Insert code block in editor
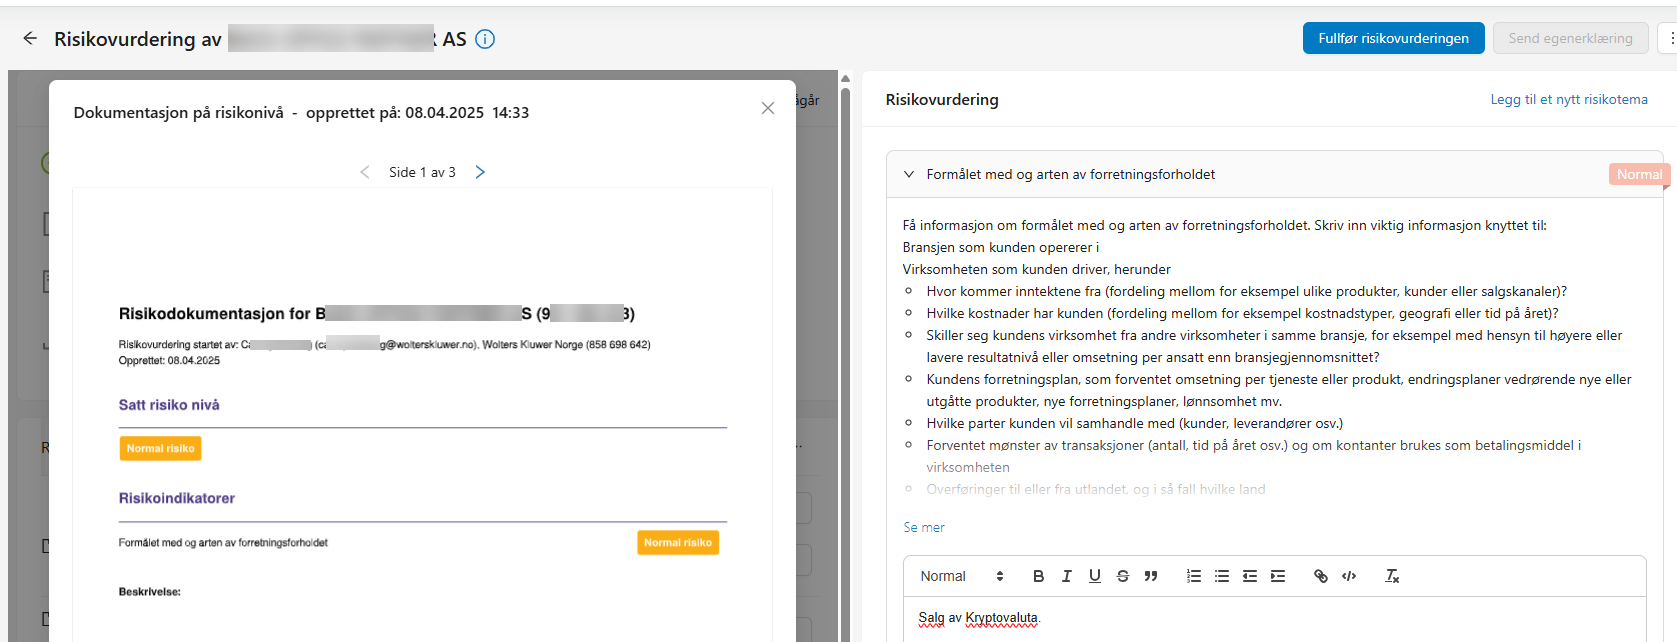 pos(1349,576)
